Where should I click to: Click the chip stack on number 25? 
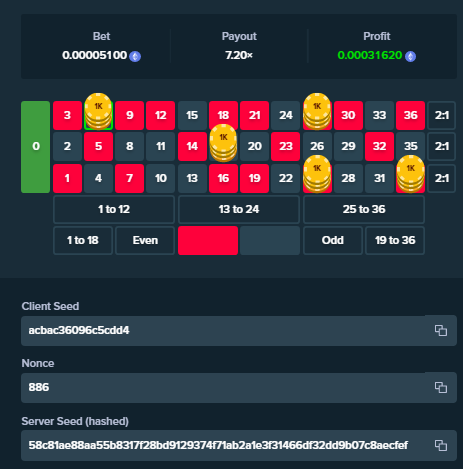(317, 174)
